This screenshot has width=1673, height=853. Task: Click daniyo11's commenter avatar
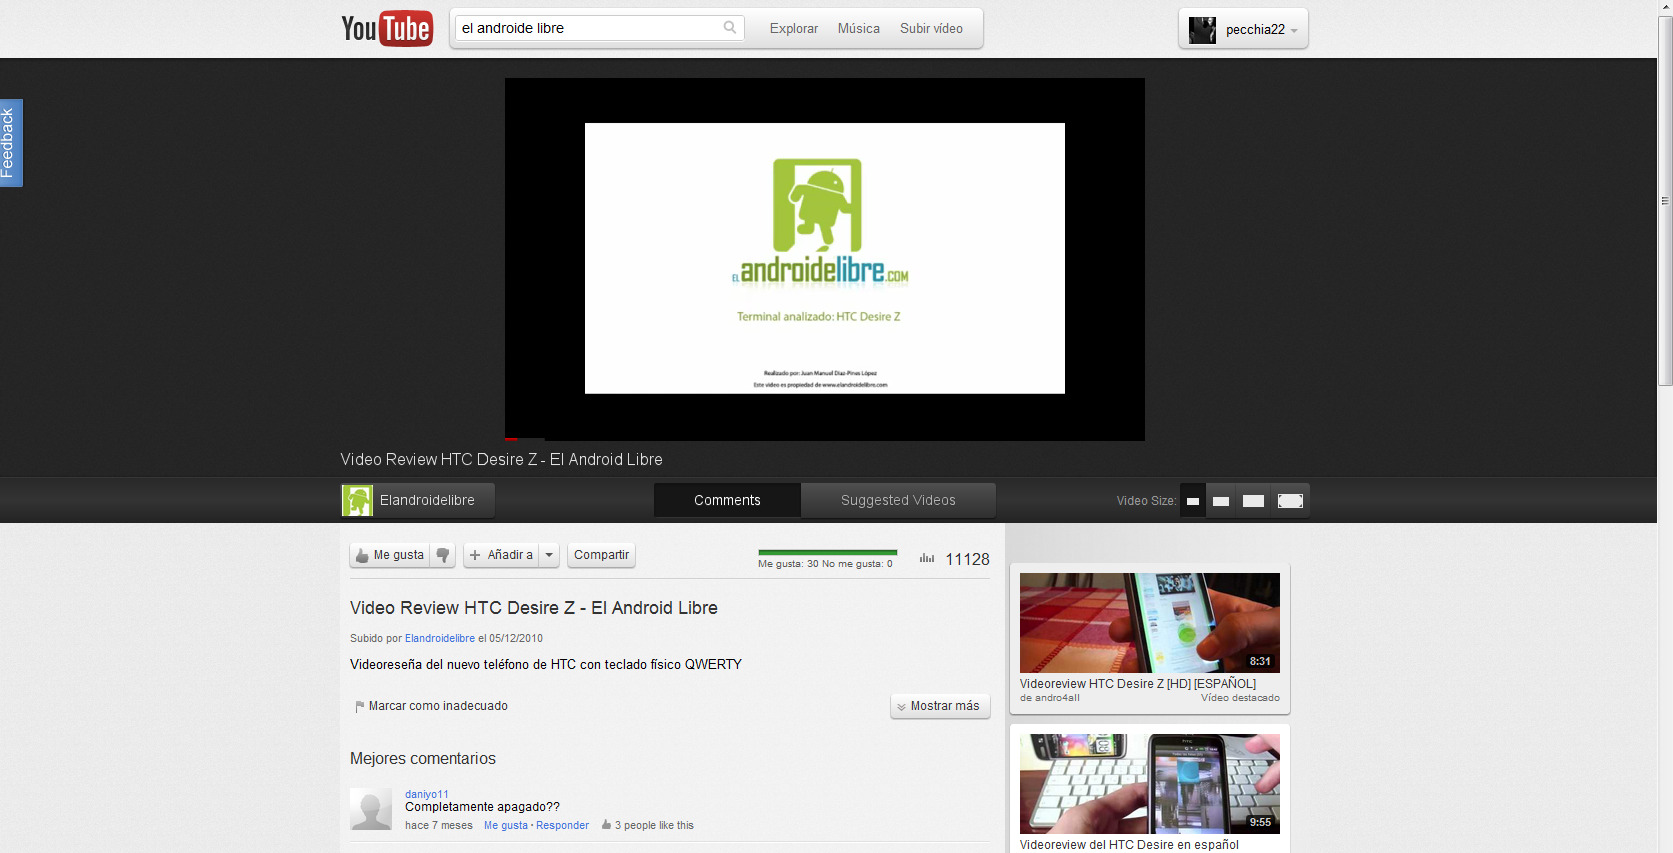click(x=371, y=809)
